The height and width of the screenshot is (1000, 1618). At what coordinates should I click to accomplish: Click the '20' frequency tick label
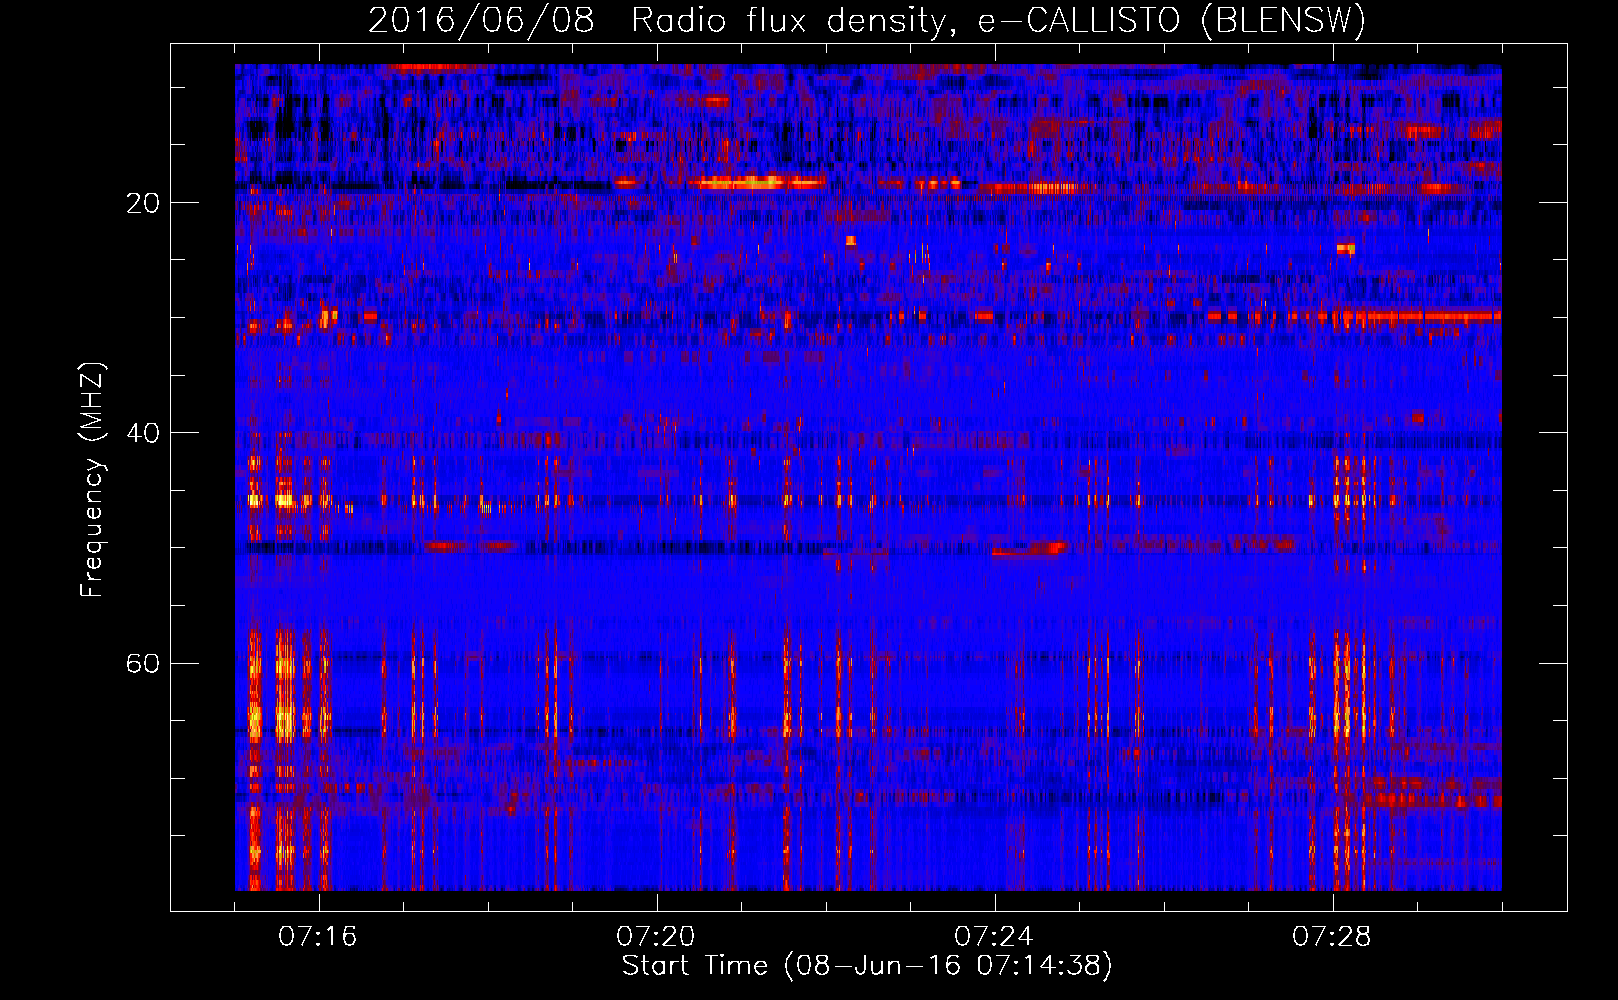coord(143,203)
